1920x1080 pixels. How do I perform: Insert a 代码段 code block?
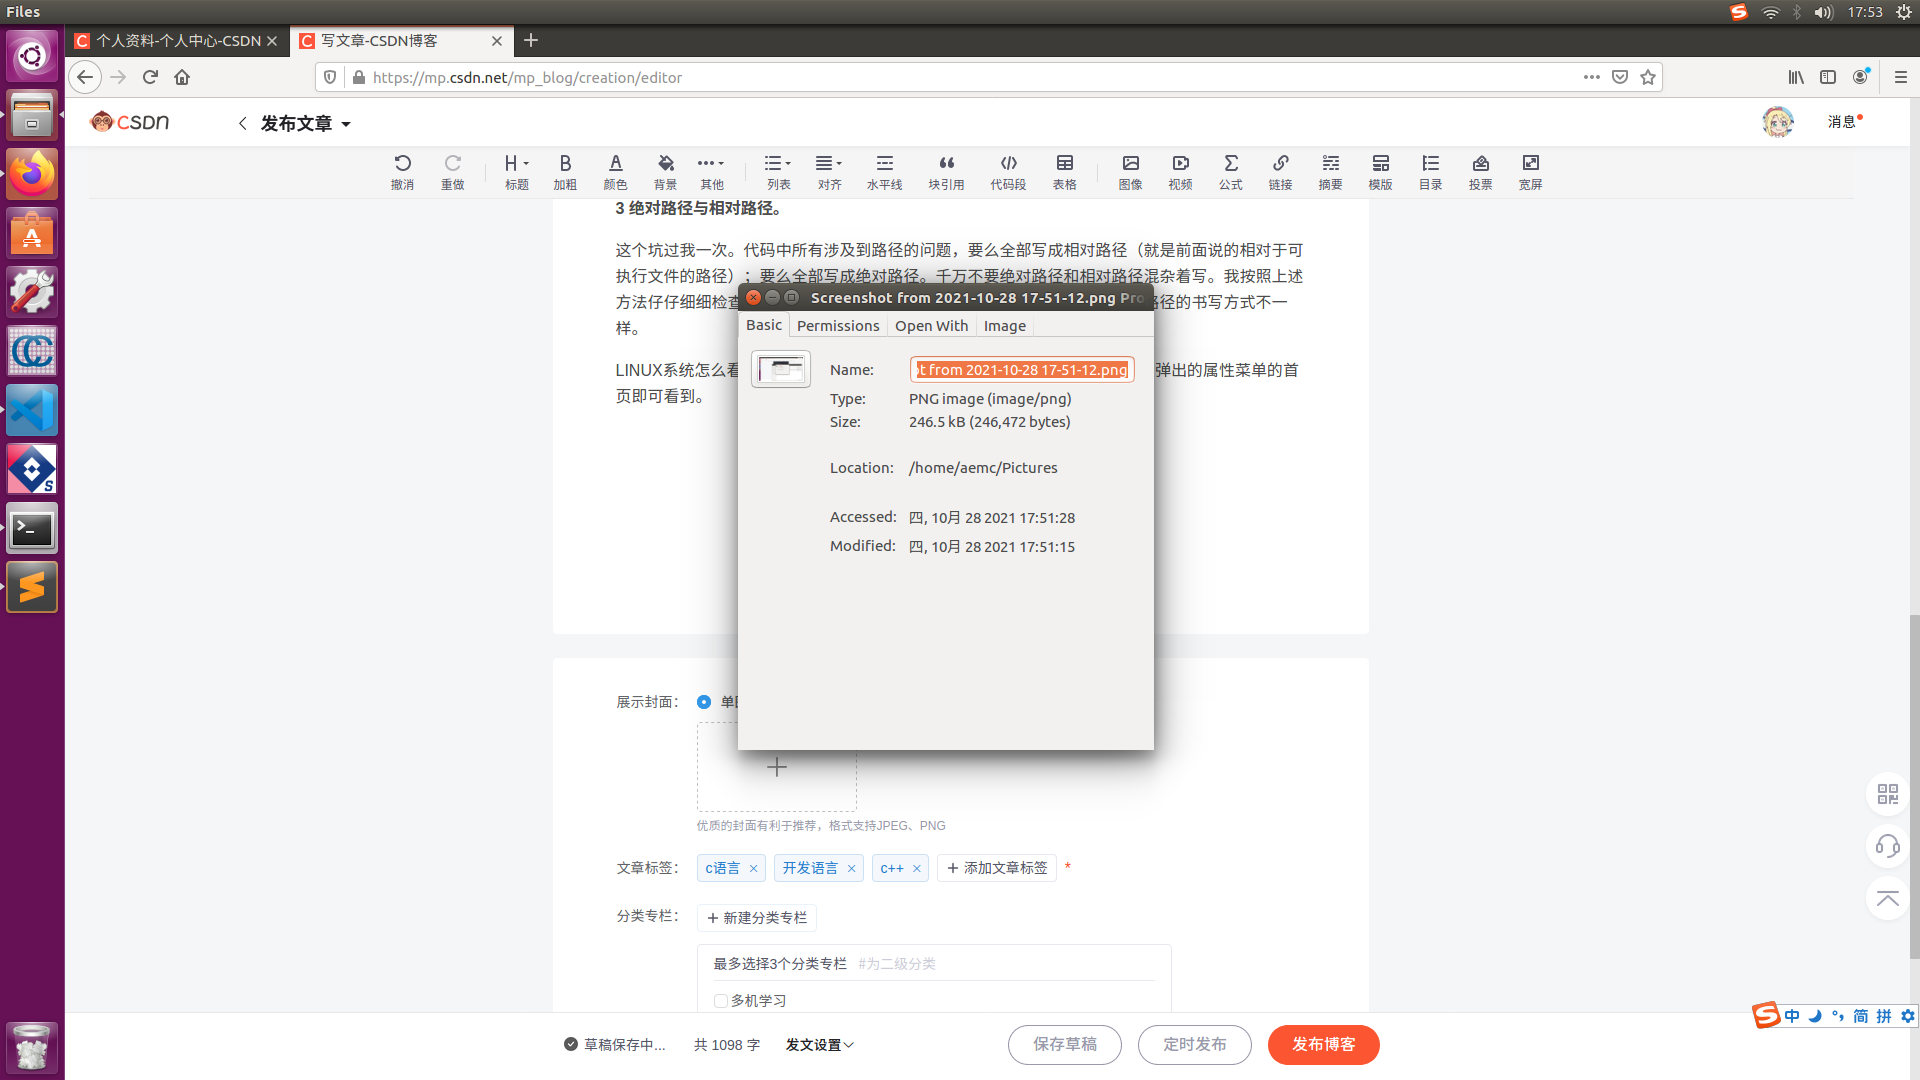pyautogui.click(x=1008, y=171)
